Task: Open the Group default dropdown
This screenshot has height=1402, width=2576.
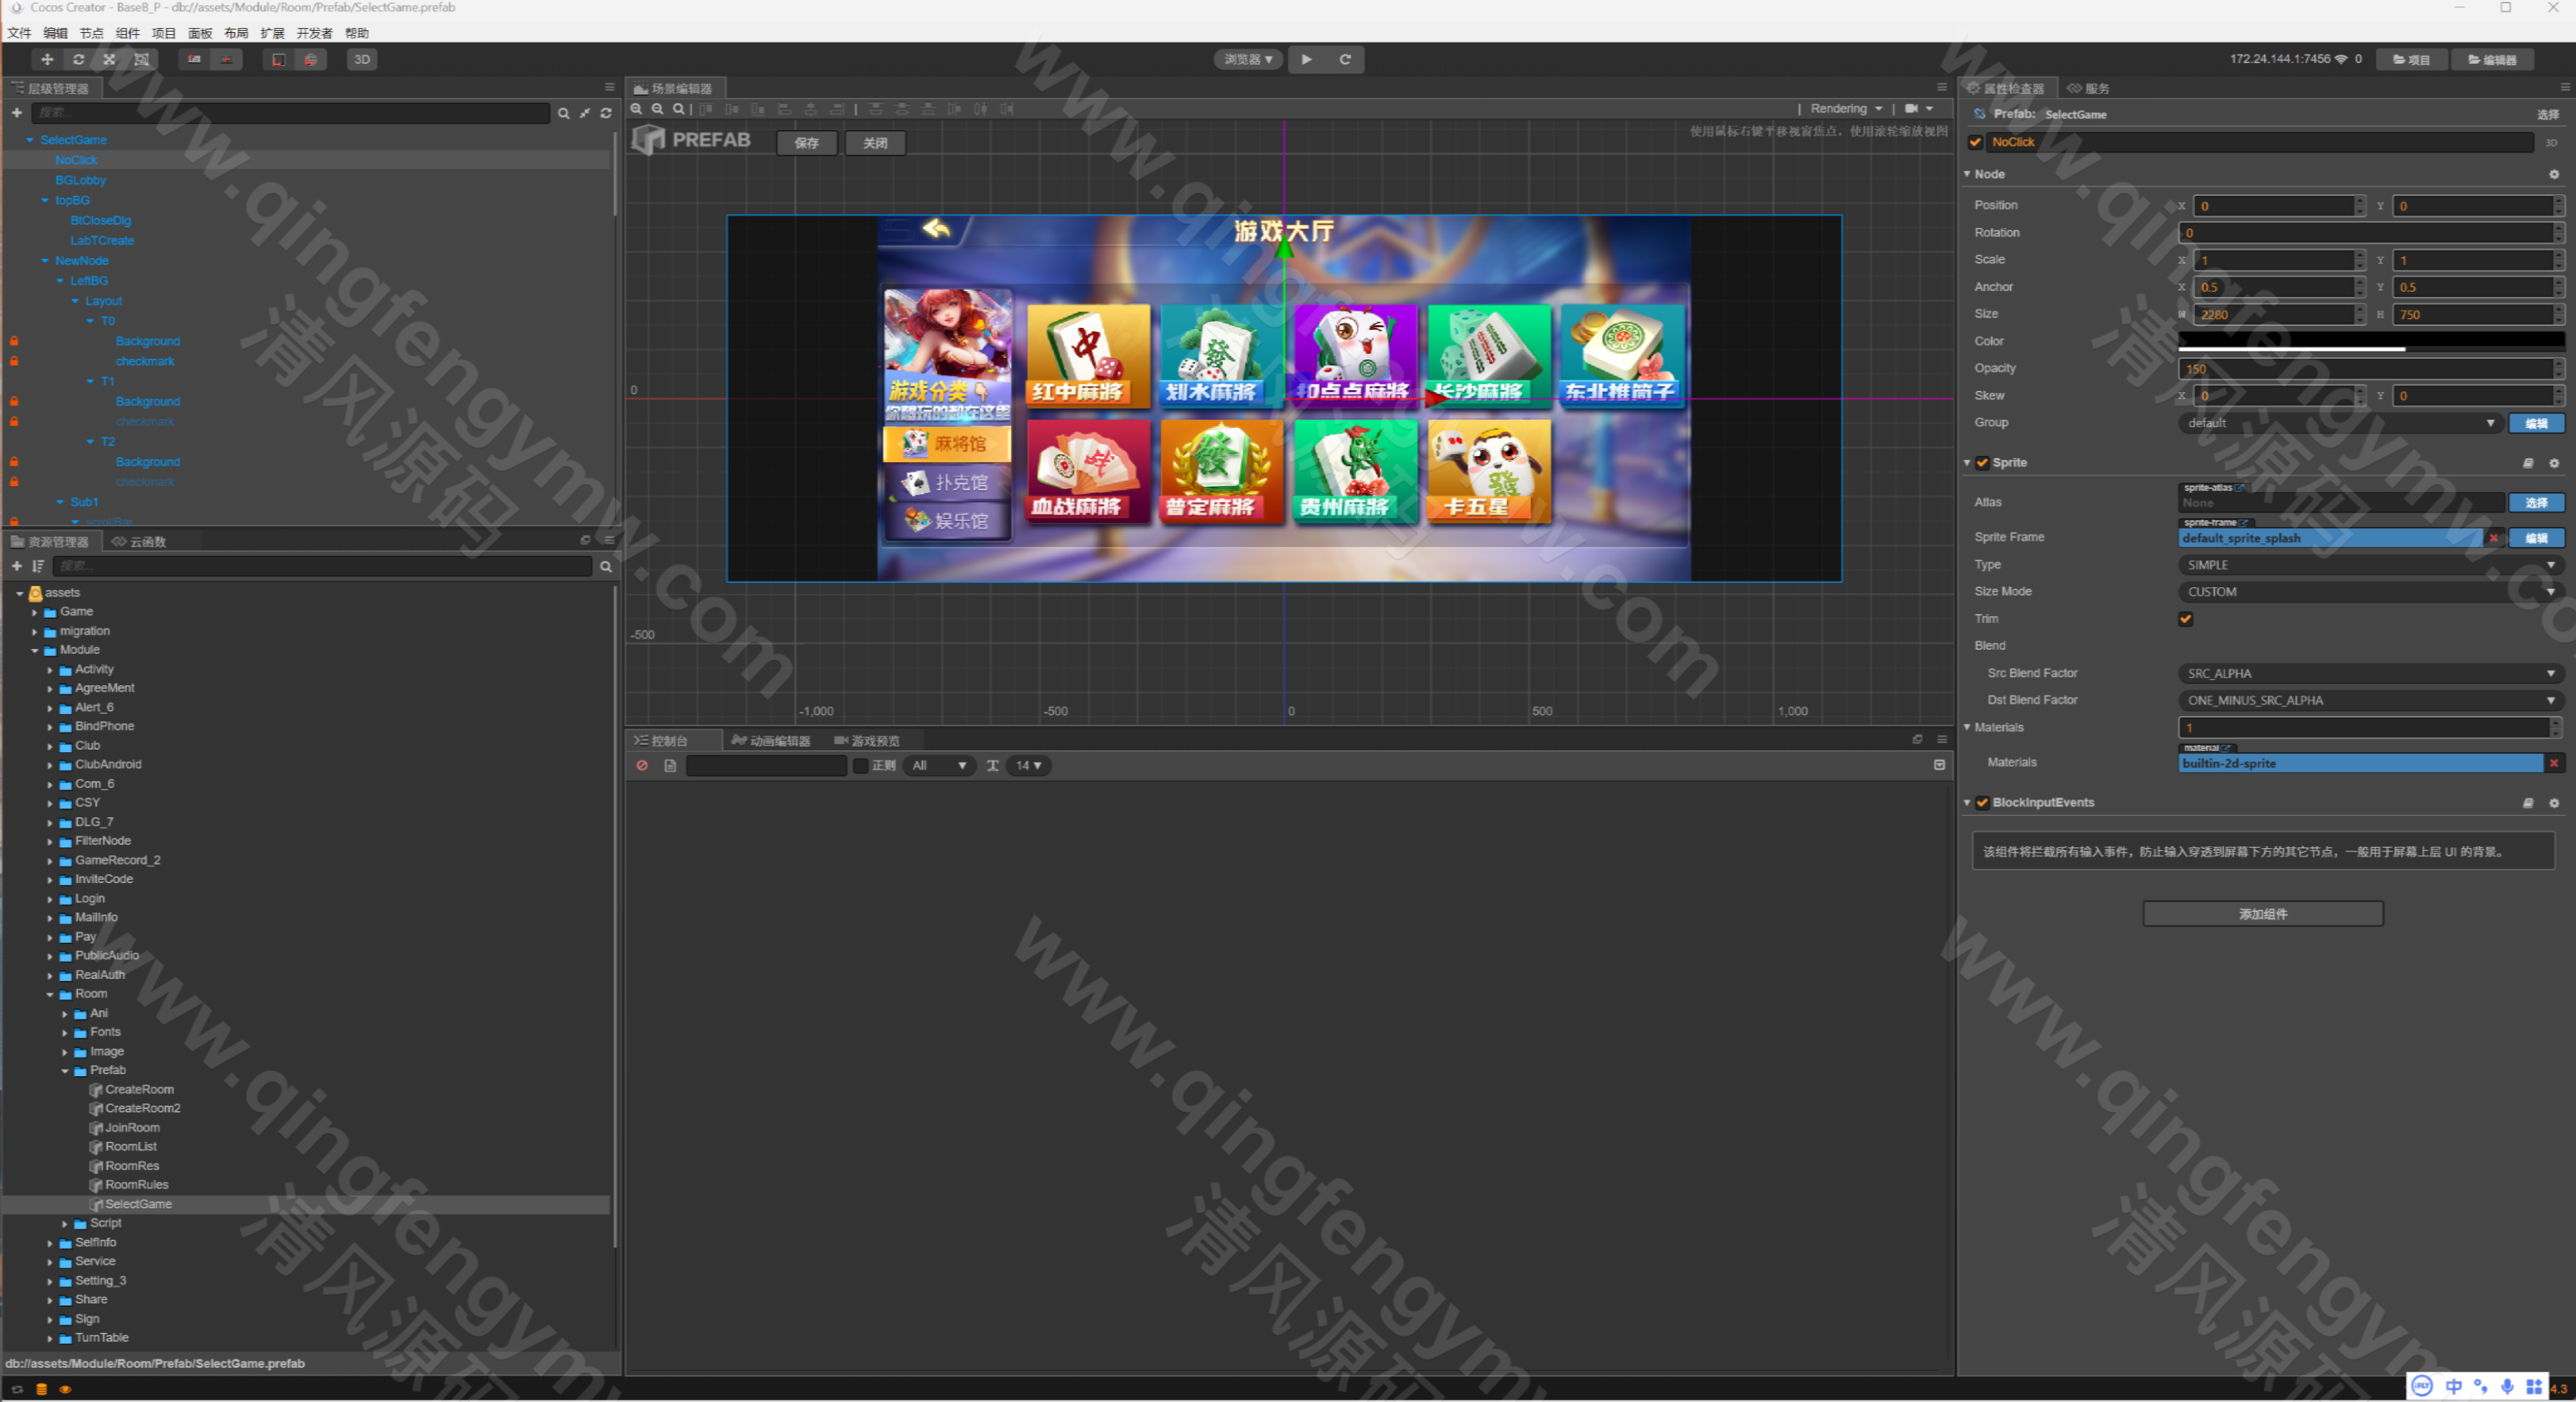Action: pos(2340,423)
